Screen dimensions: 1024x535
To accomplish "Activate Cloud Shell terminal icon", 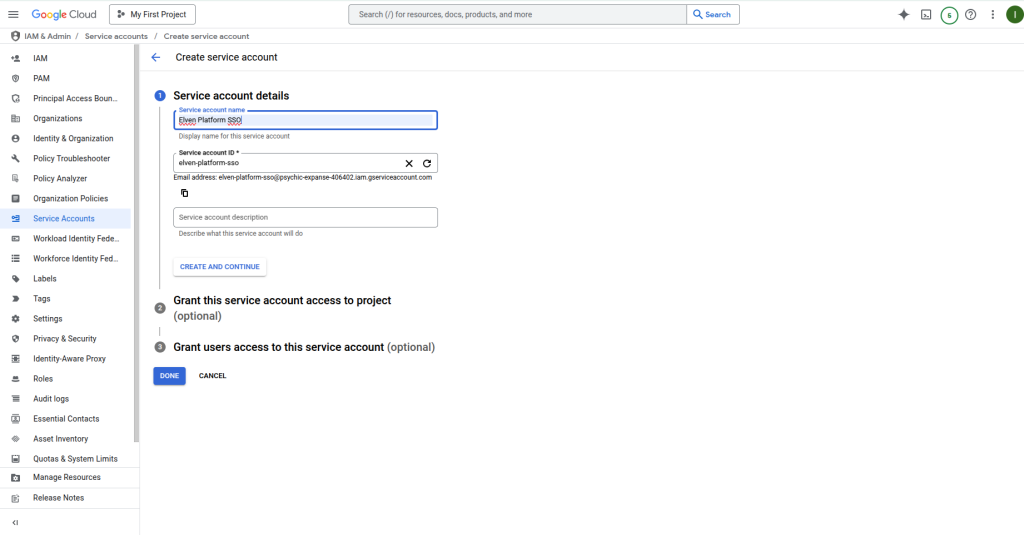I will coord(927,14).
